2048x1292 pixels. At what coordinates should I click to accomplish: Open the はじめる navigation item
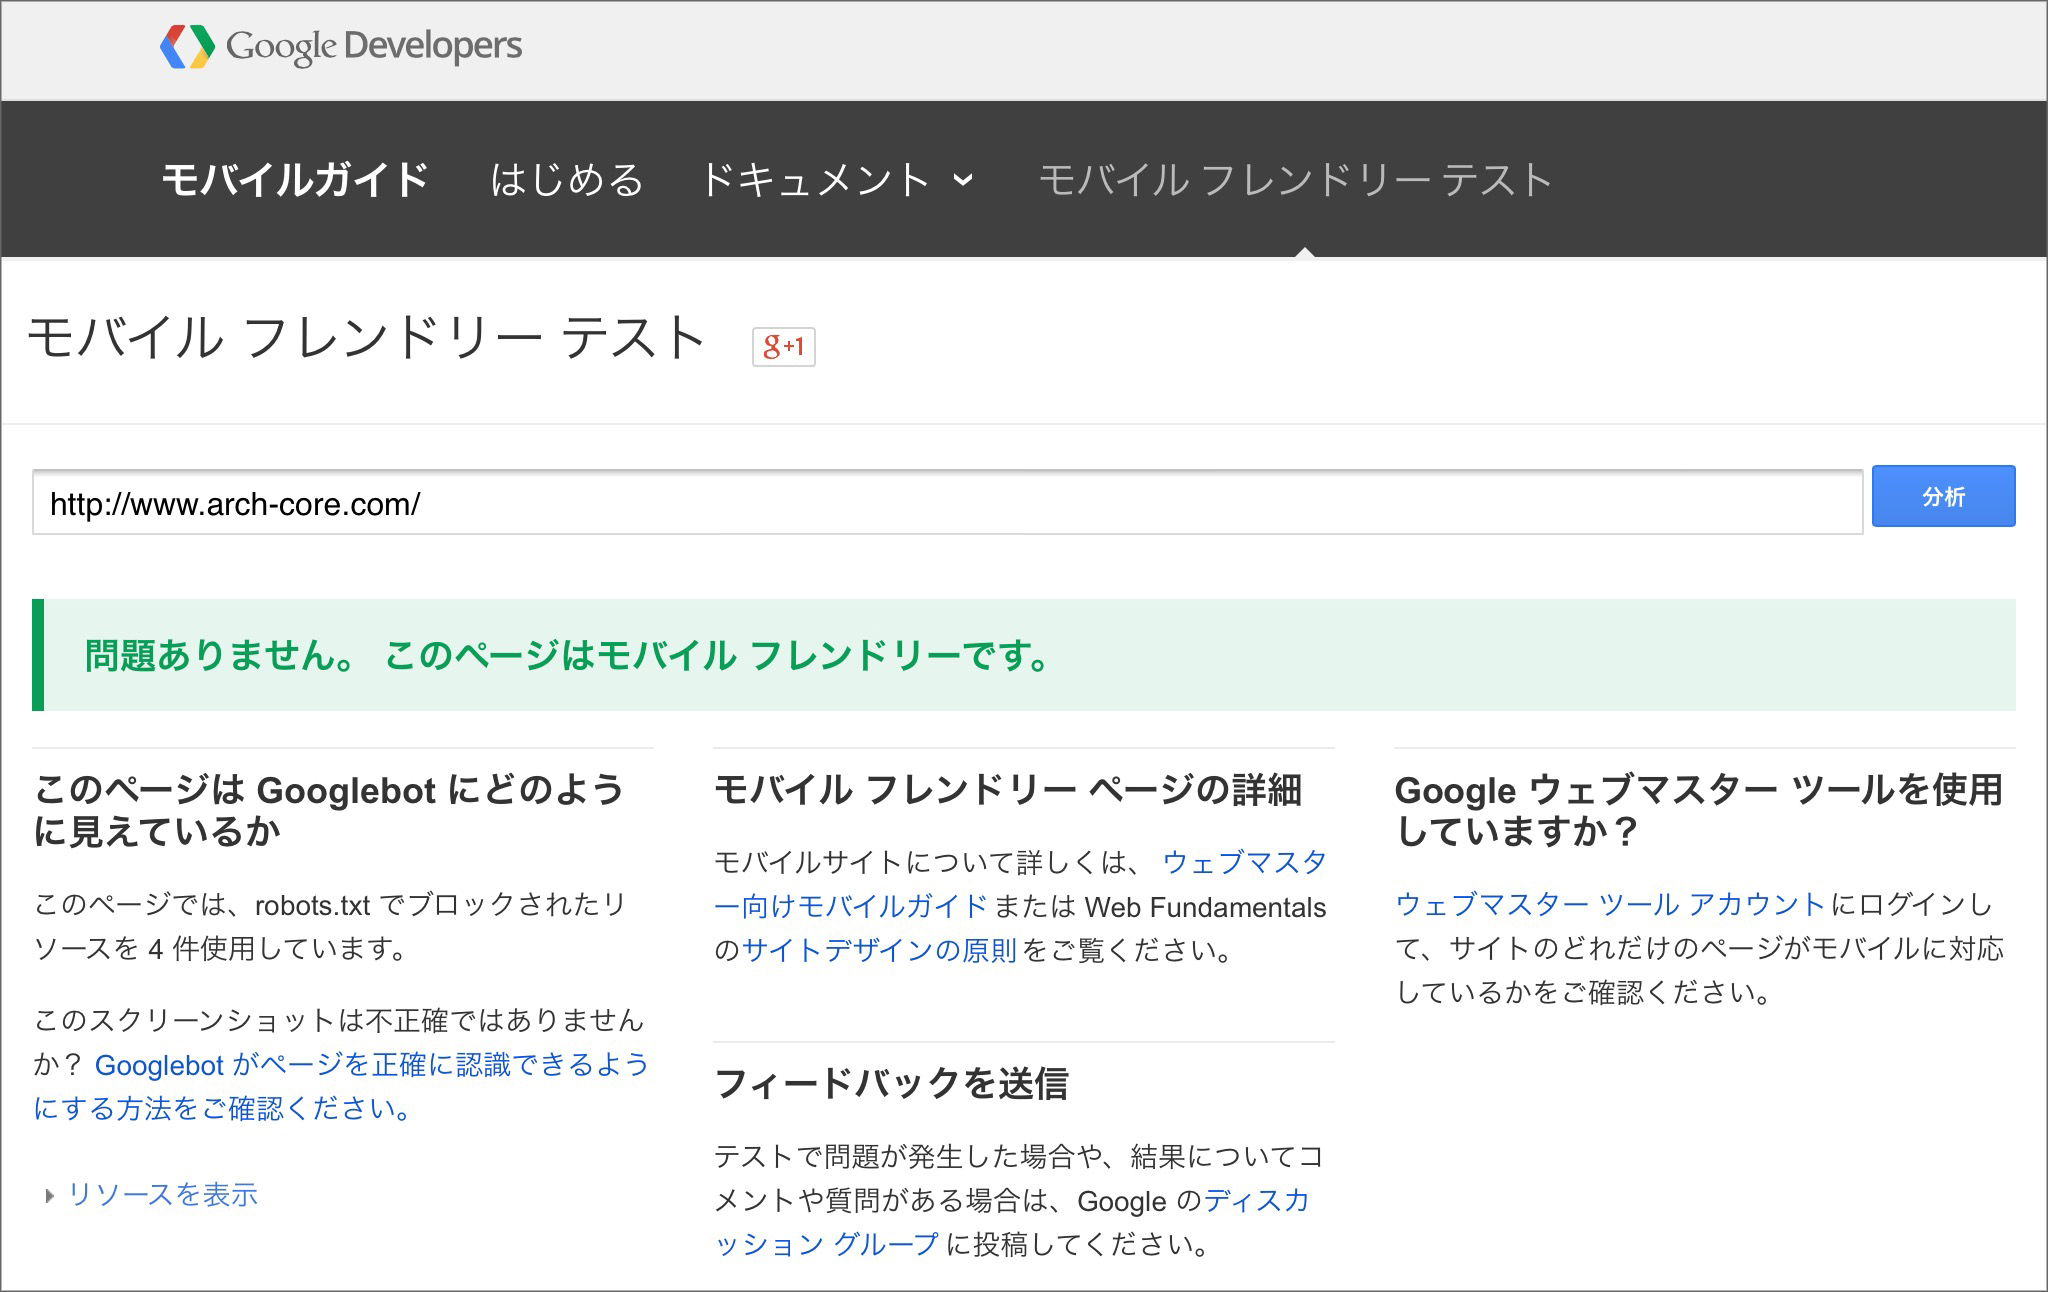click(567, 180)
